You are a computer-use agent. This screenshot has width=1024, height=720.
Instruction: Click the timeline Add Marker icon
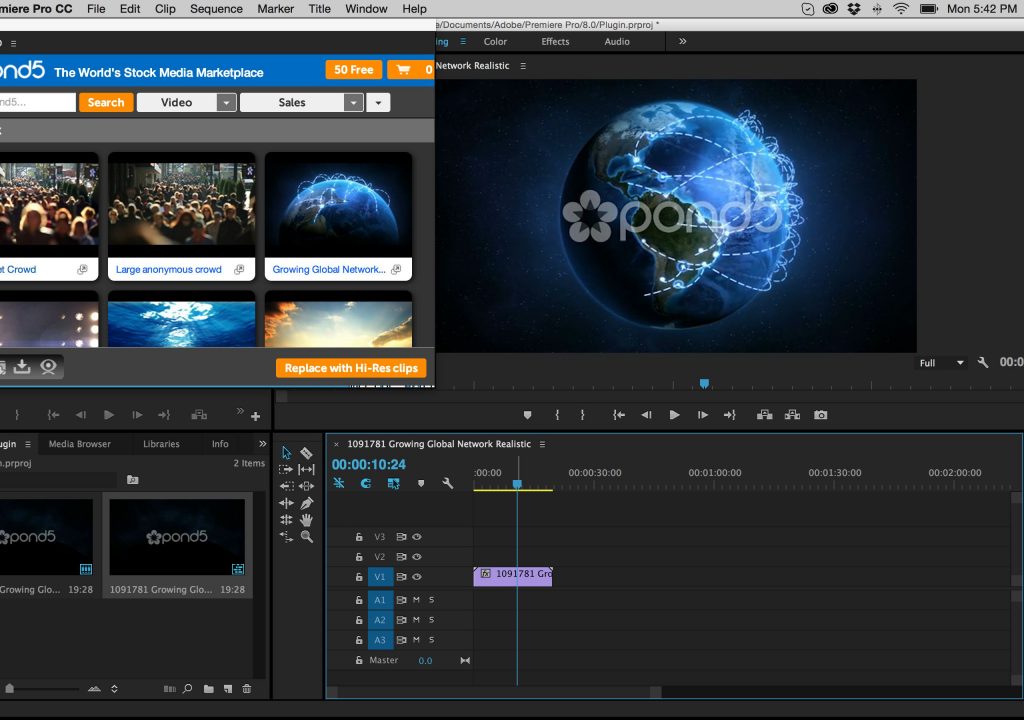tap(421, 483)
